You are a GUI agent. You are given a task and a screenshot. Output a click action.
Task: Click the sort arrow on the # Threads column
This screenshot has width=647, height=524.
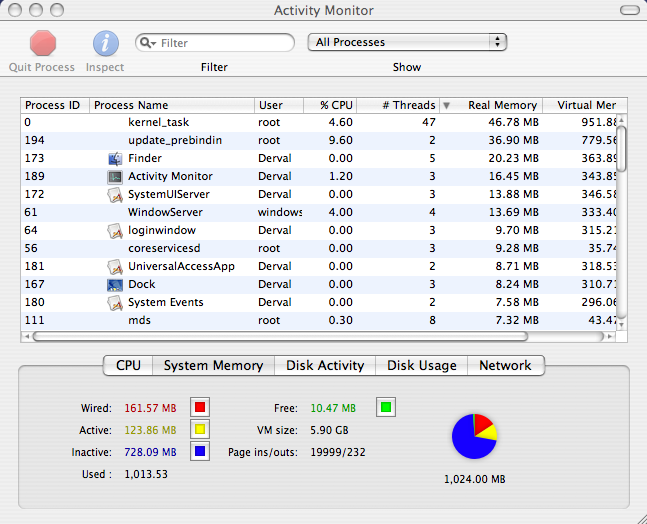(x=446, y=106)
